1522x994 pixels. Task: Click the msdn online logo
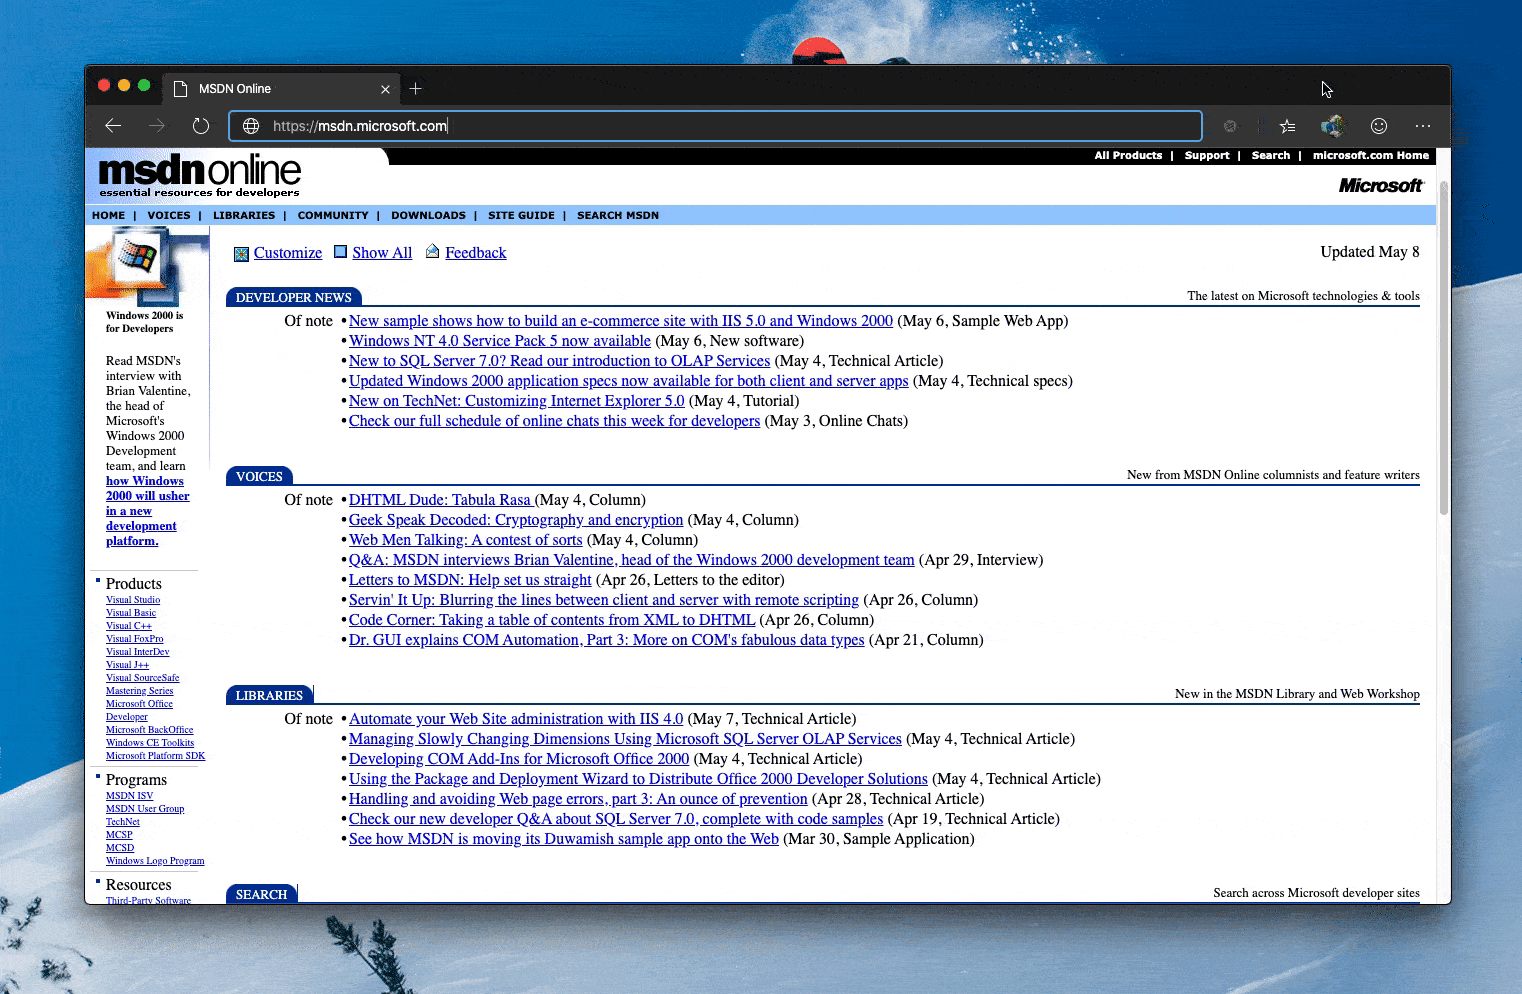pos(199,175)
